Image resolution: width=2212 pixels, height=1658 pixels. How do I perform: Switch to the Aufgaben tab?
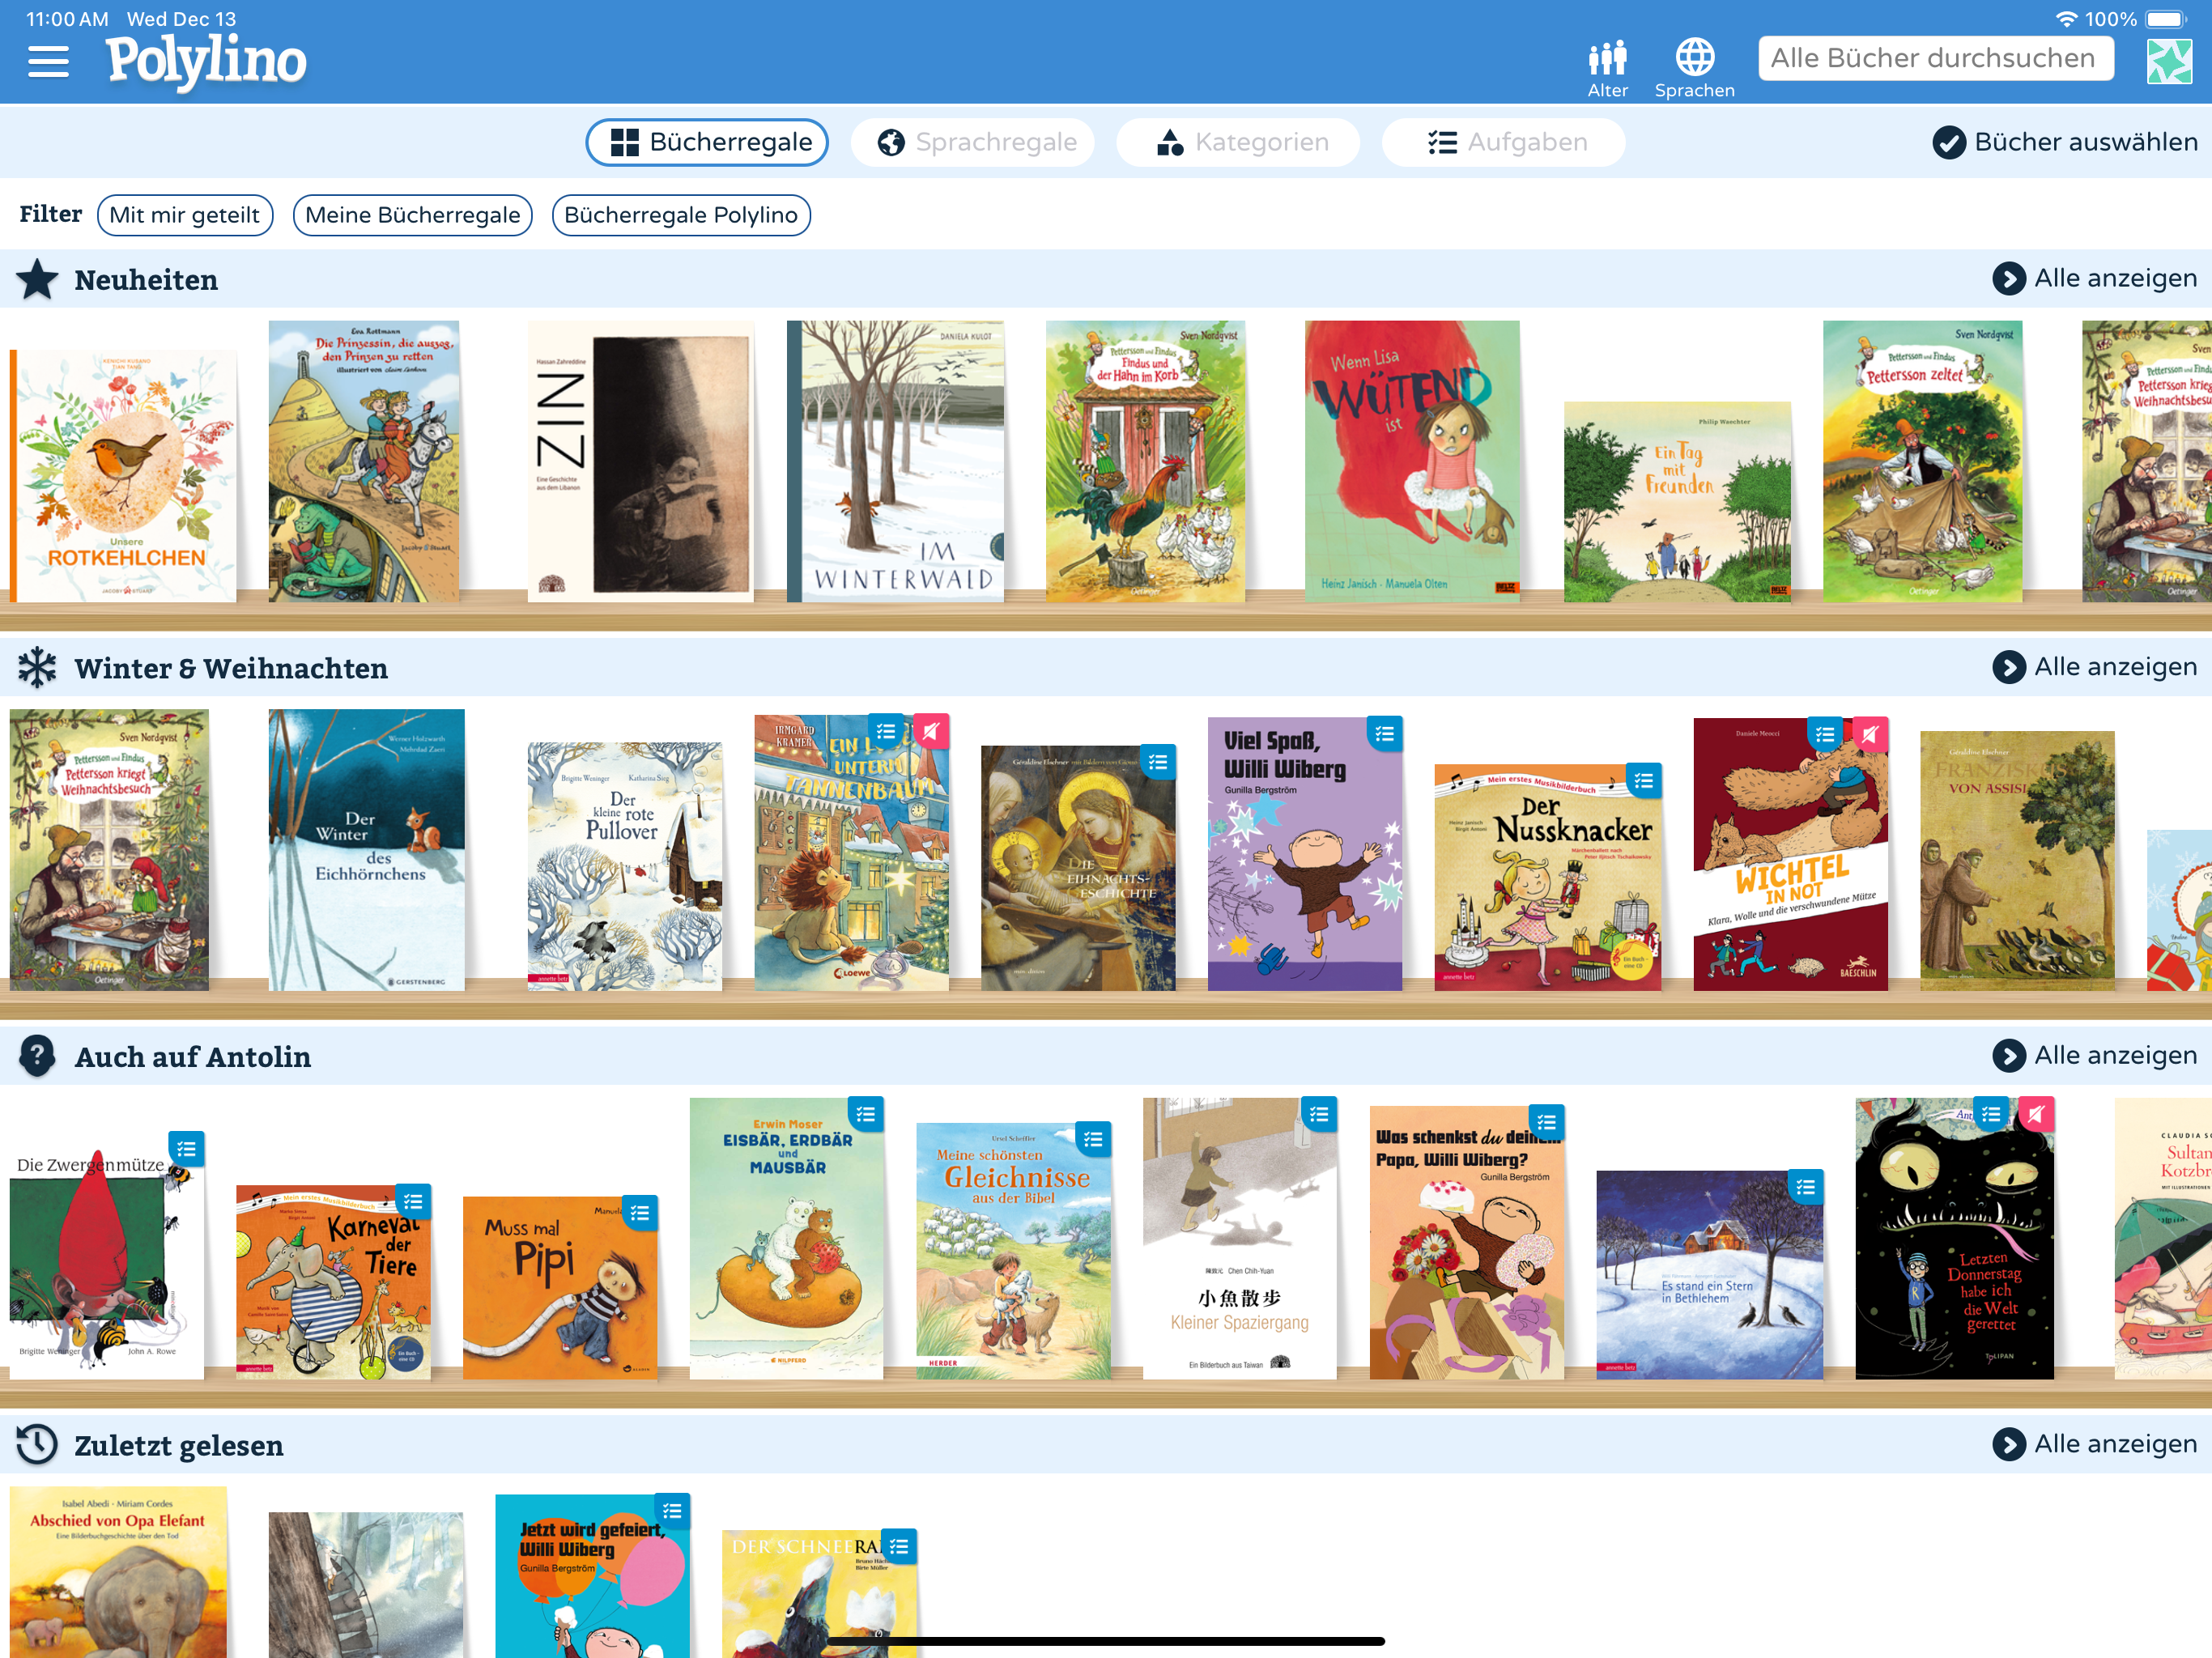click(1503, 142)
